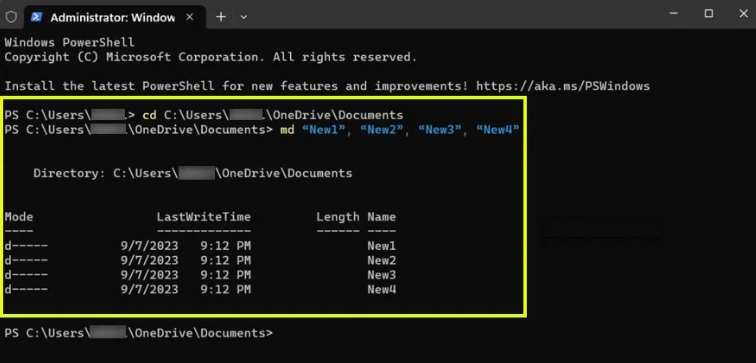Expand the new tab profile dropdown

click(x=244, y=17)
